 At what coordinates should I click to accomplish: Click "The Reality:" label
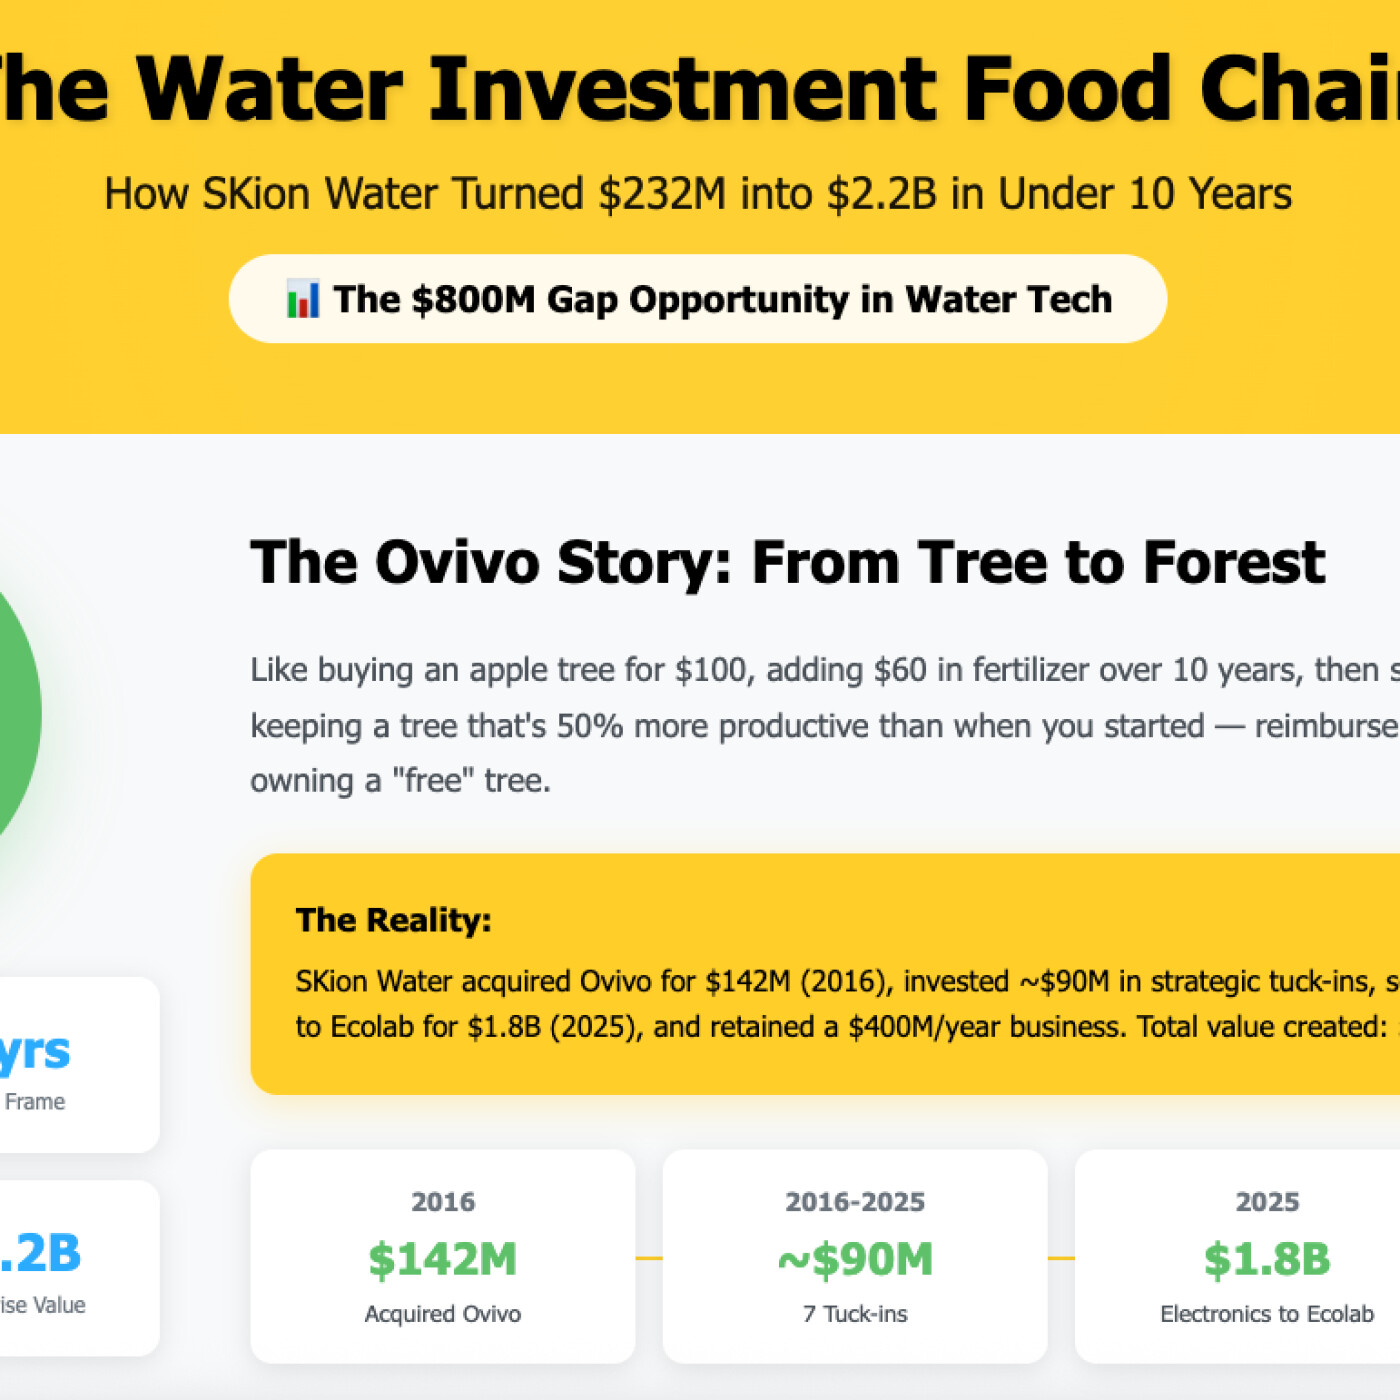[x=393, y=920]
